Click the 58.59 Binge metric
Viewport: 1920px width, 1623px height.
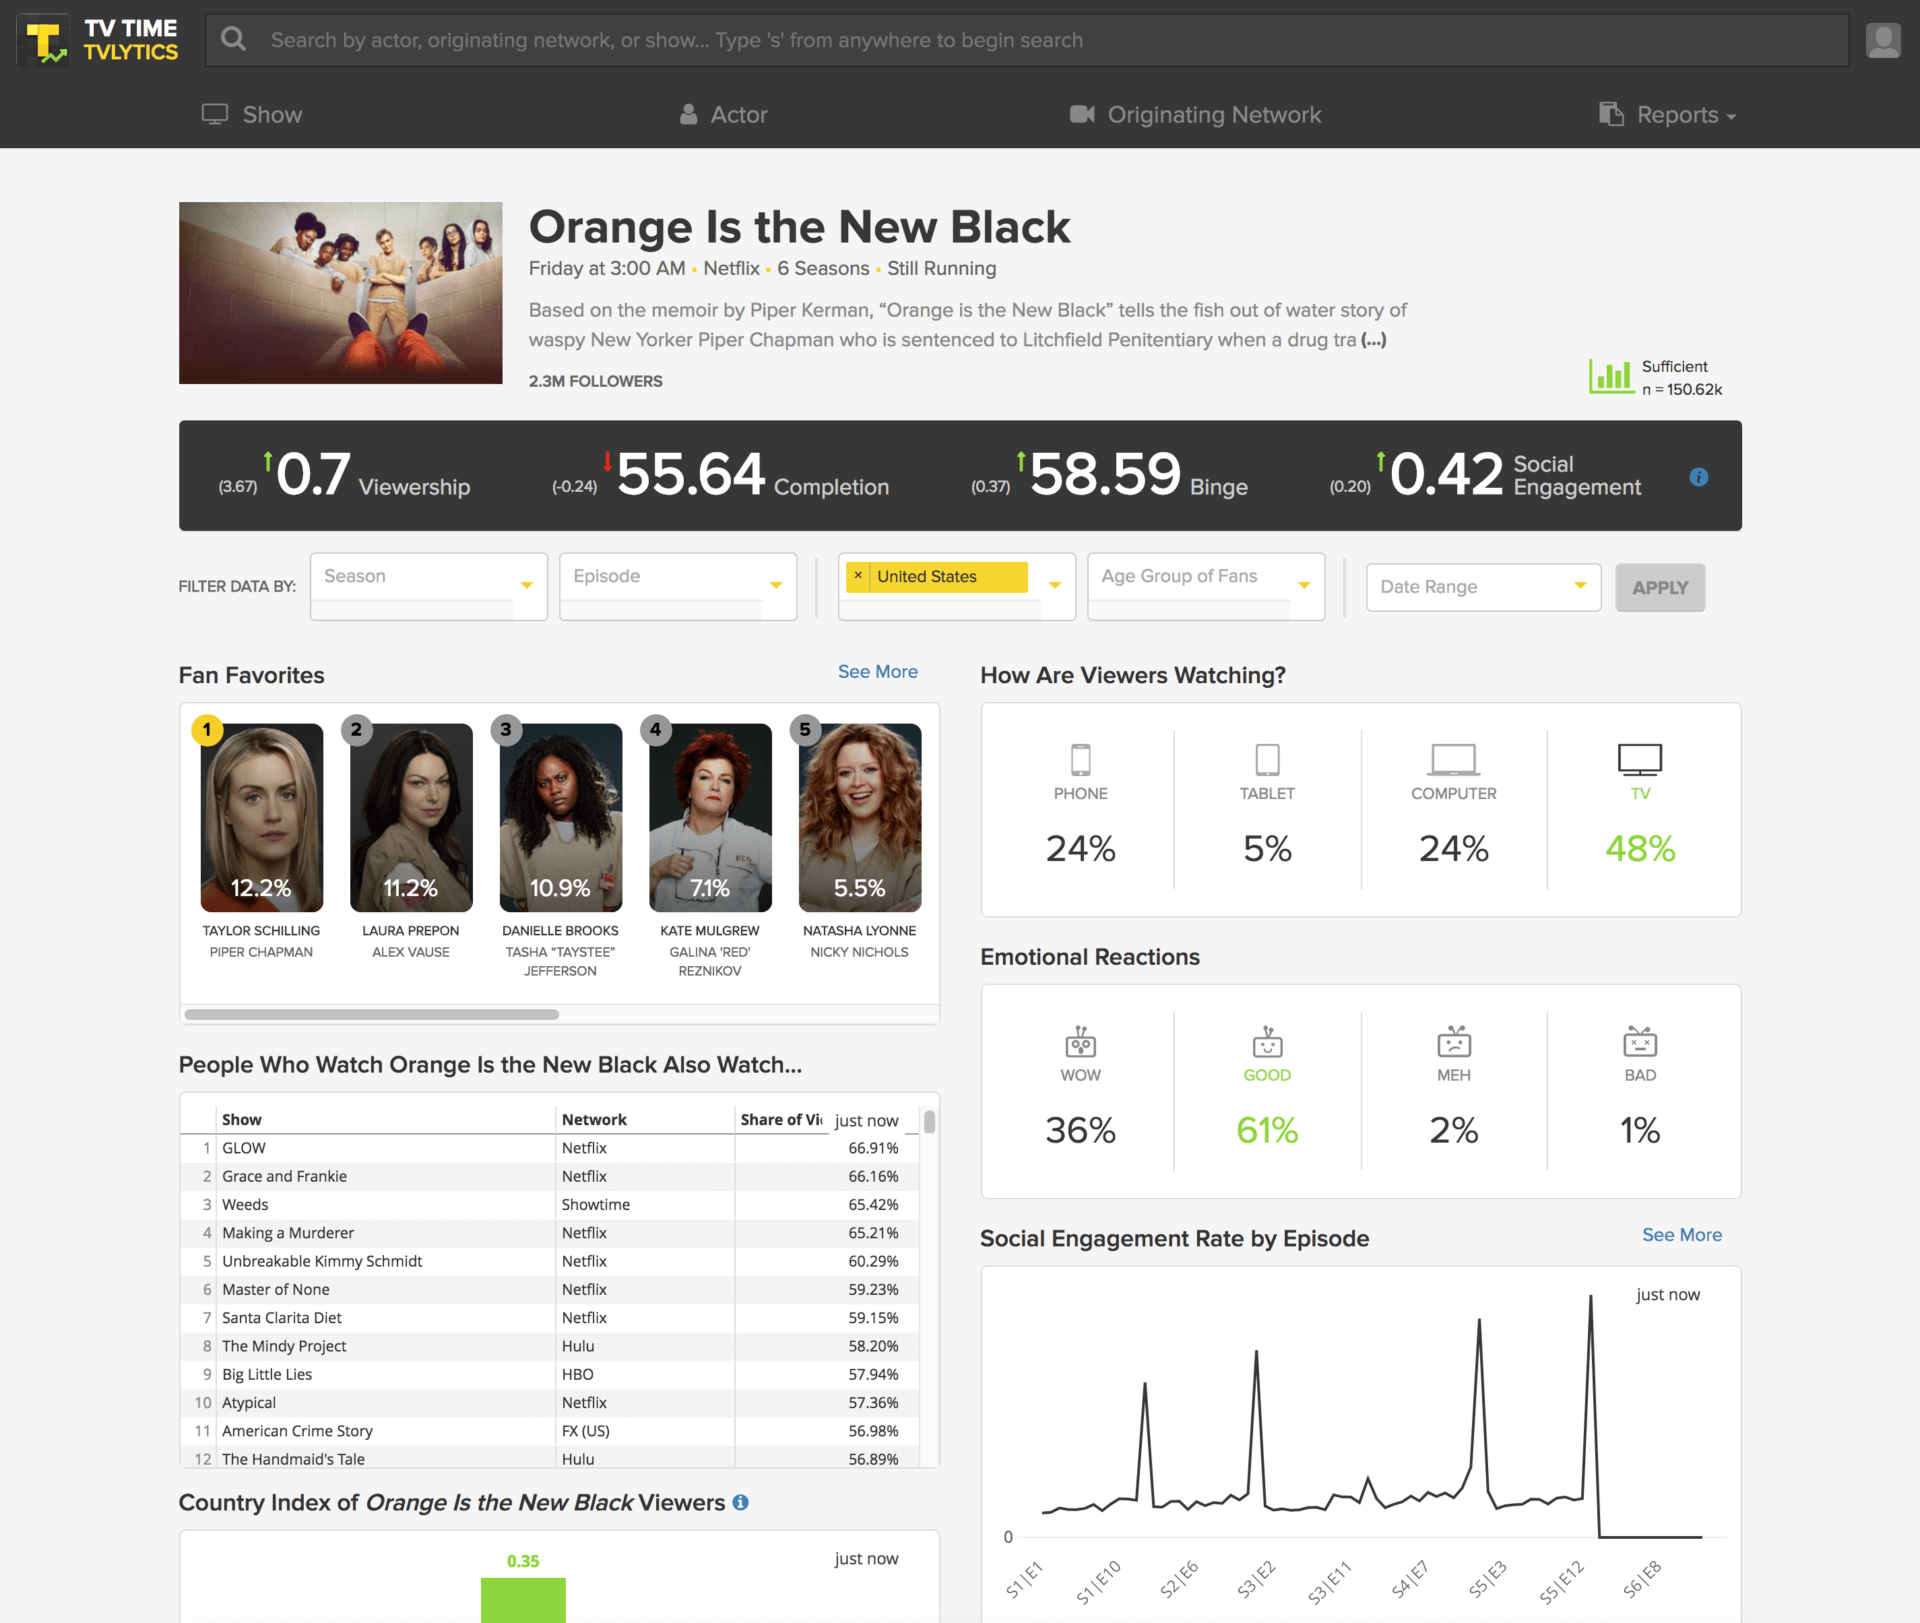pyautogui.click(x=1105, y=474)
